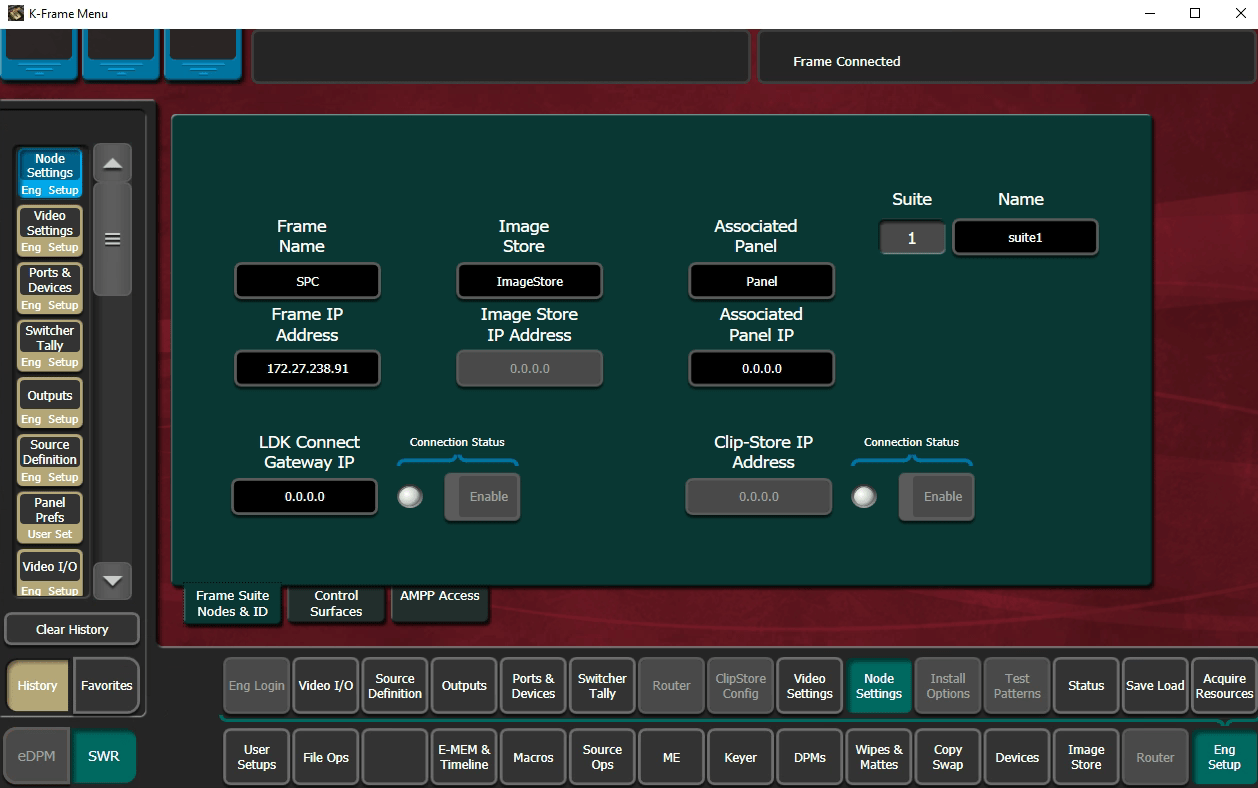Edit the LDK Connect Gateway IP field
Image resolution: width=1258 pixels, height=788 pixels.
click(304, 496)
